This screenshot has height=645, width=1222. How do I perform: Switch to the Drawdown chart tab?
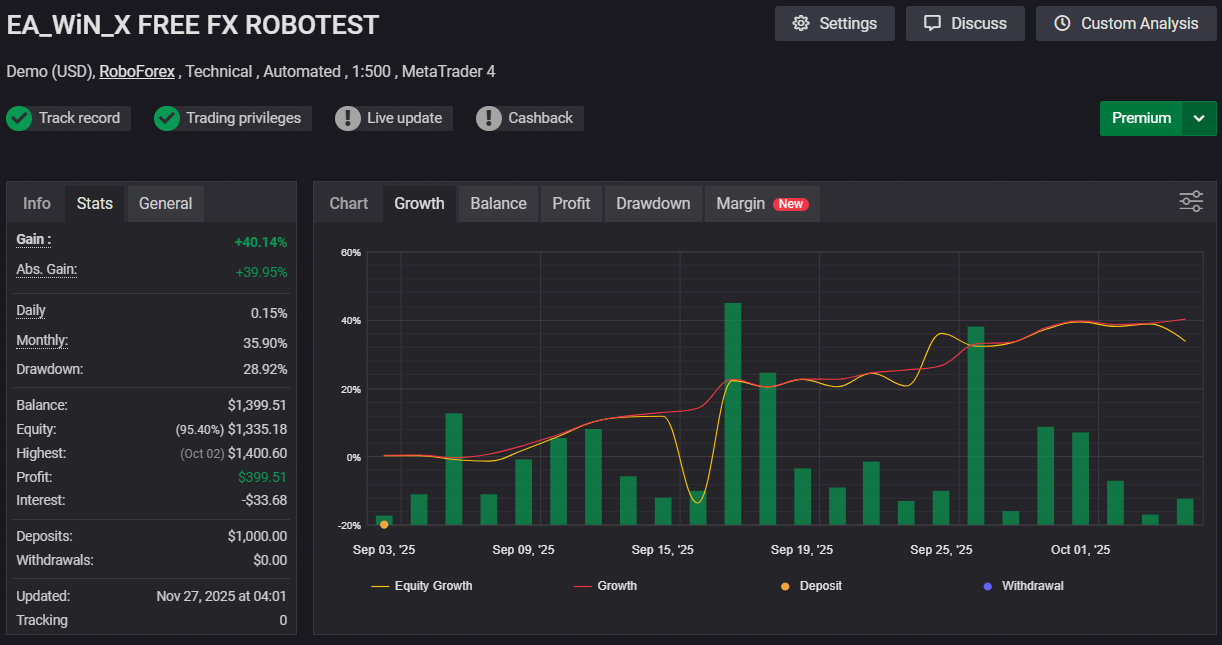(x=653, y=204)
